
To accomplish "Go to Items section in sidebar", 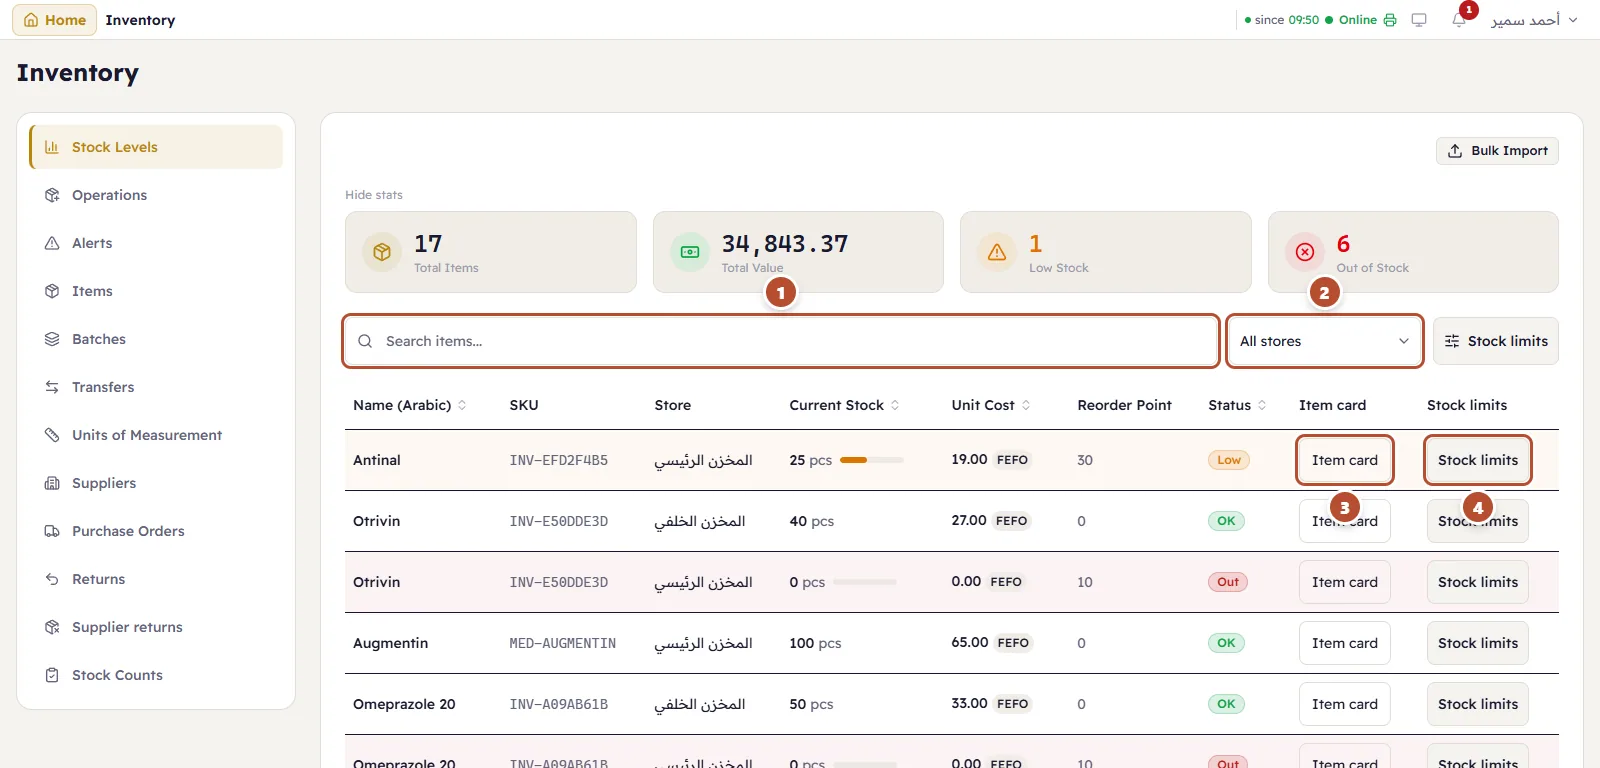I will [x=156, y=291].
